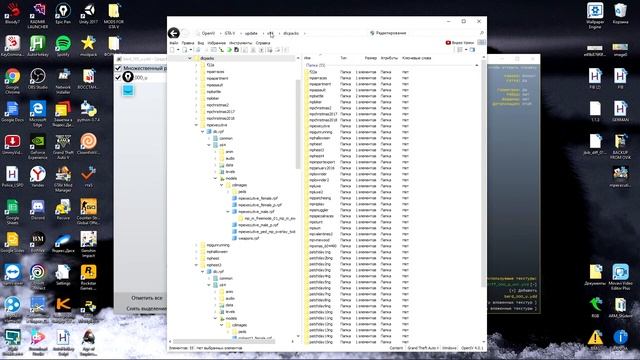Screen dimensions: 640x360
Task: Open the Google Docs desktop shortcut
Action: pyautogui.click(x=12, y=111)
